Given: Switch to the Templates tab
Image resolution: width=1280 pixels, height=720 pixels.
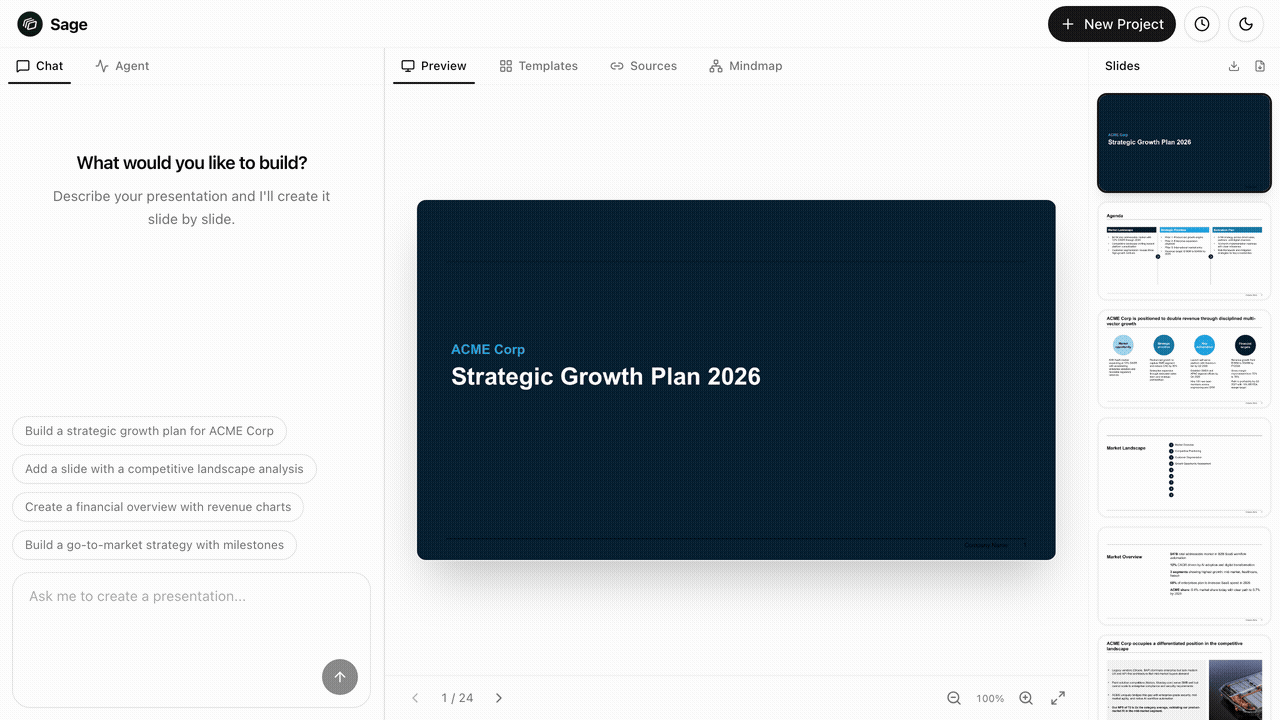Looking at the screenshot, I should click(x=538, y=66).
